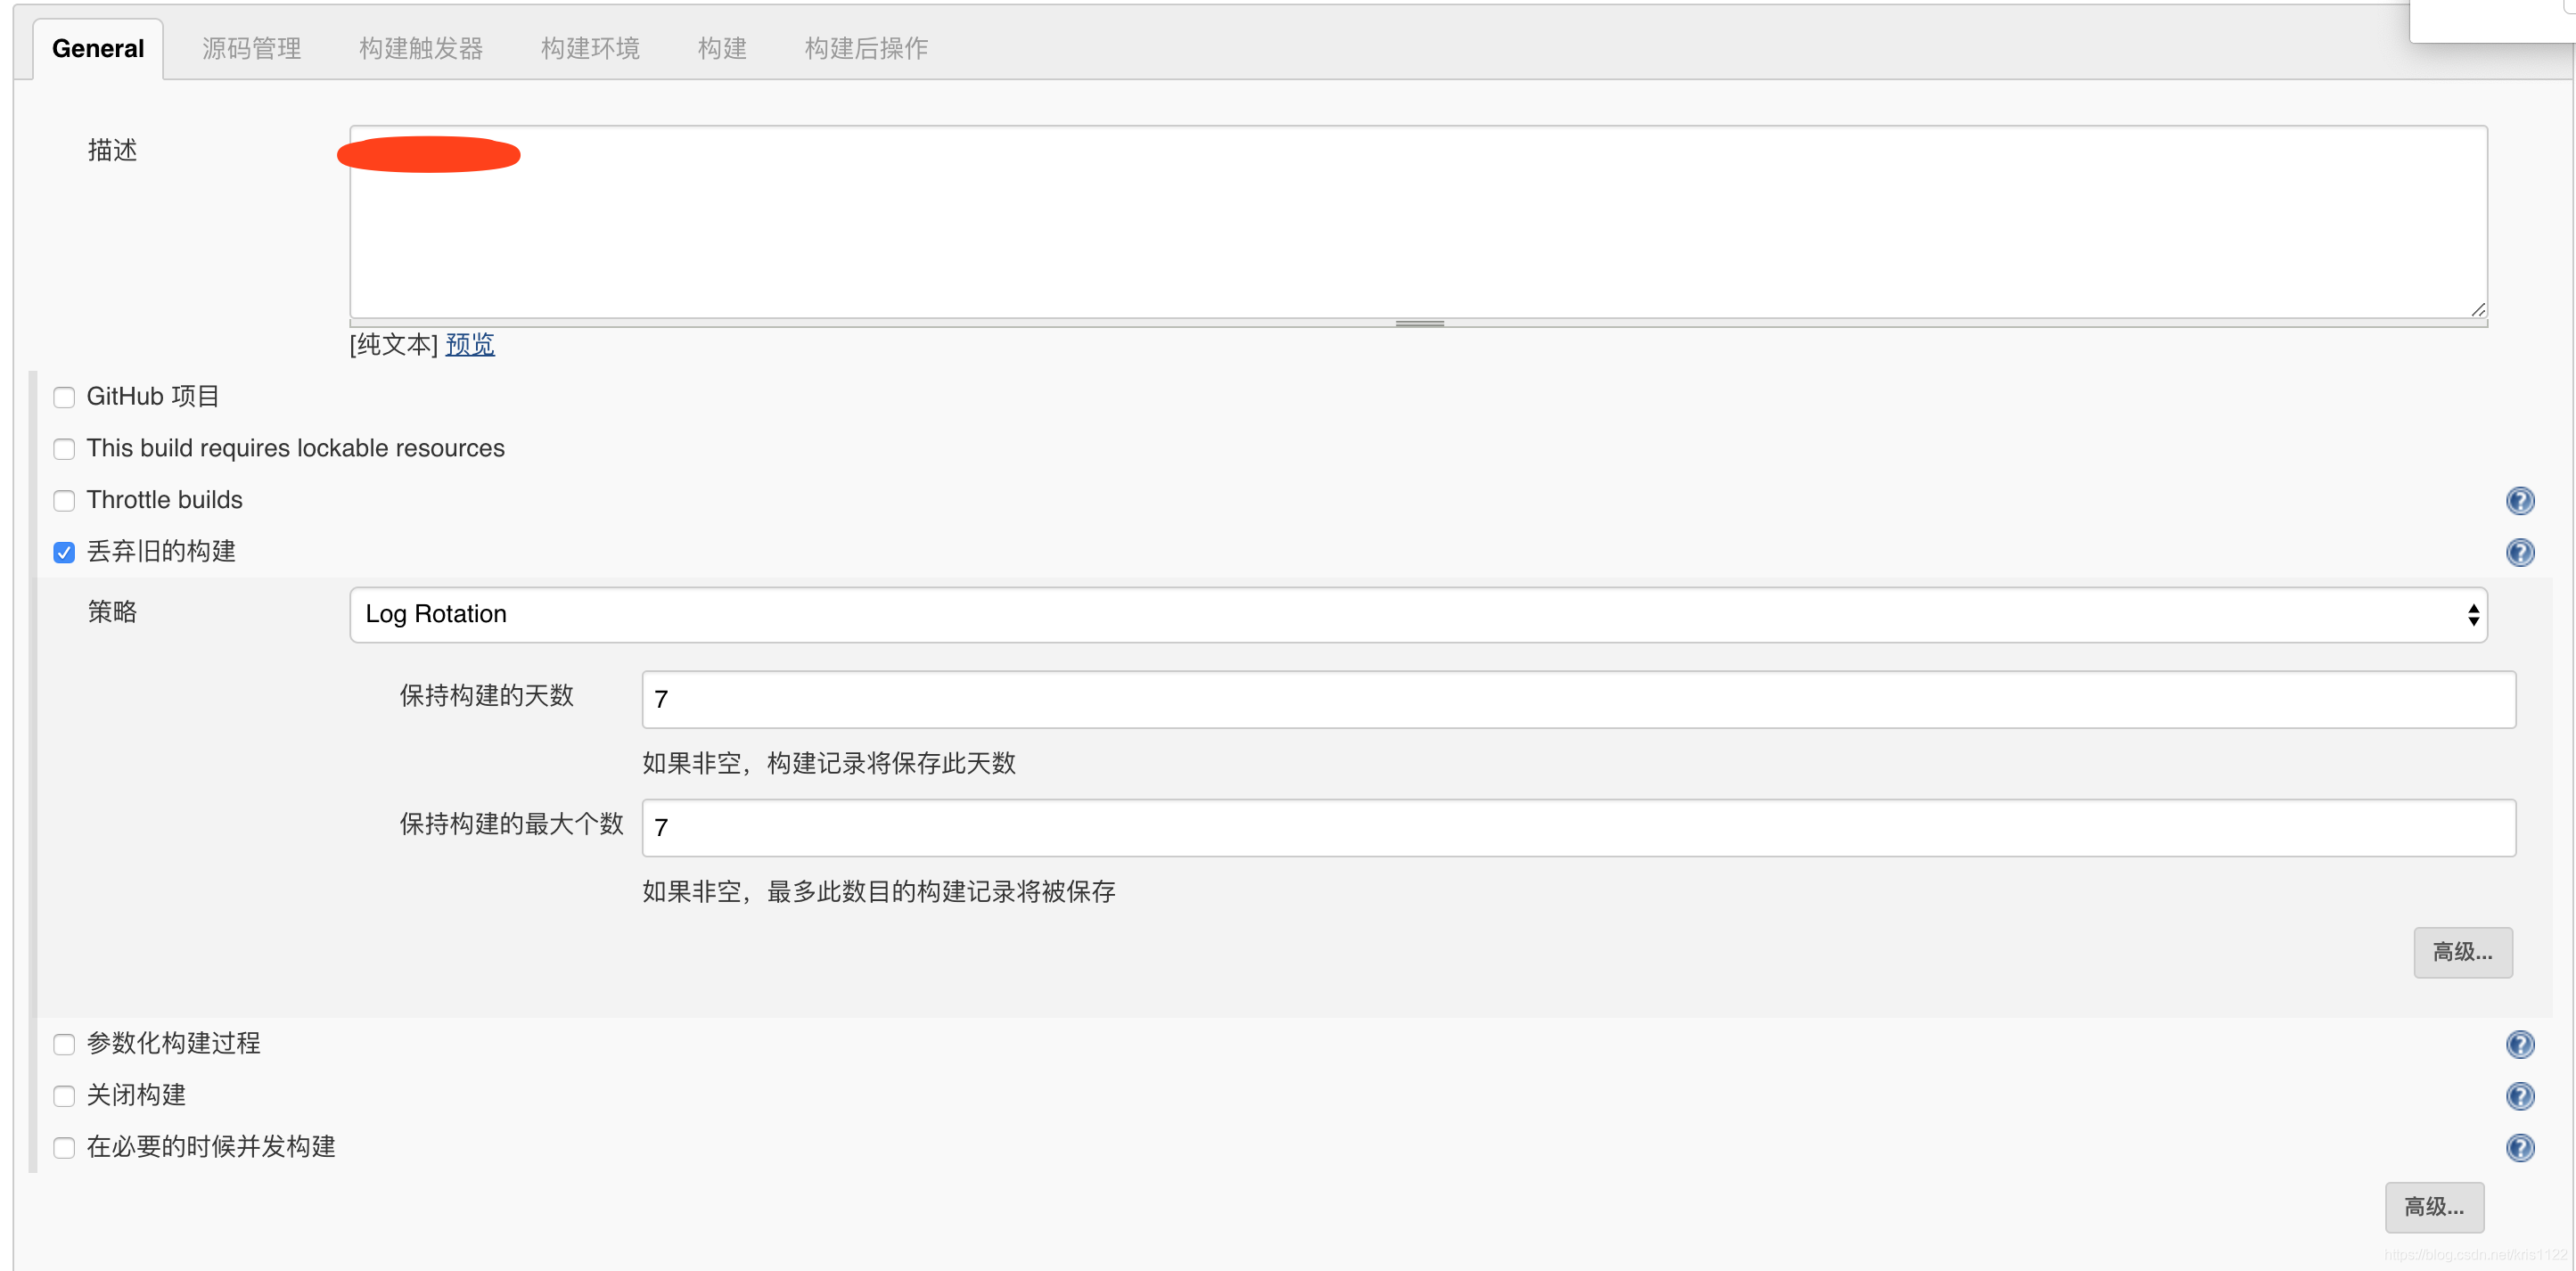Toggle Throttle builds checkbox

click(x=64, y=500)
